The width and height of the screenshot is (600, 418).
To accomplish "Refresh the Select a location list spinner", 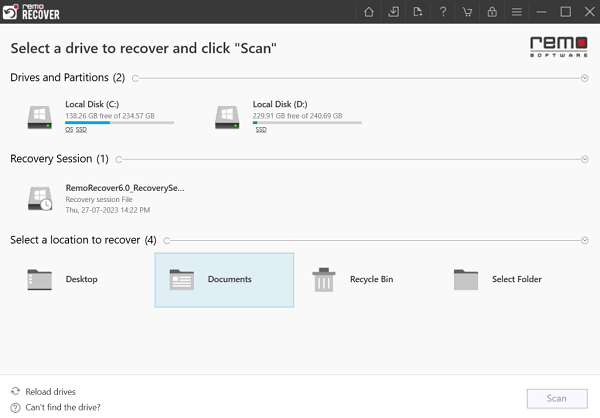I will click(x=166, y=240).
